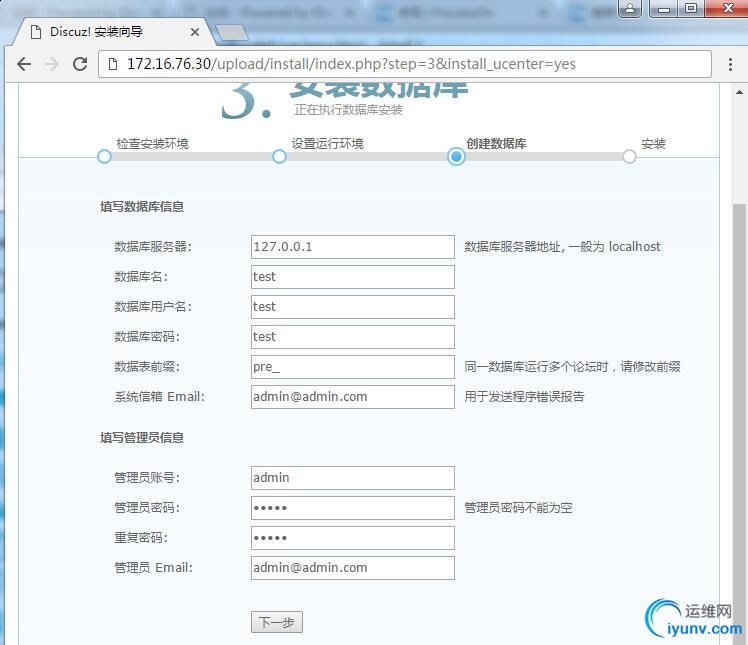Click the page info icon in address bar
Image resolution: width=748 pixels, height=645 pixels.
[113, 64]
